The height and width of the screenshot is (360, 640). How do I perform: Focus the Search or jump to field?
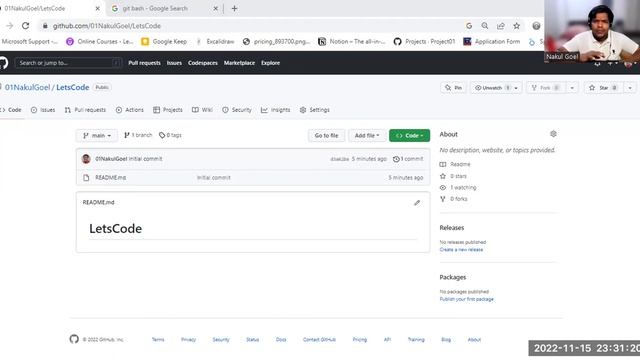point(68,63)
